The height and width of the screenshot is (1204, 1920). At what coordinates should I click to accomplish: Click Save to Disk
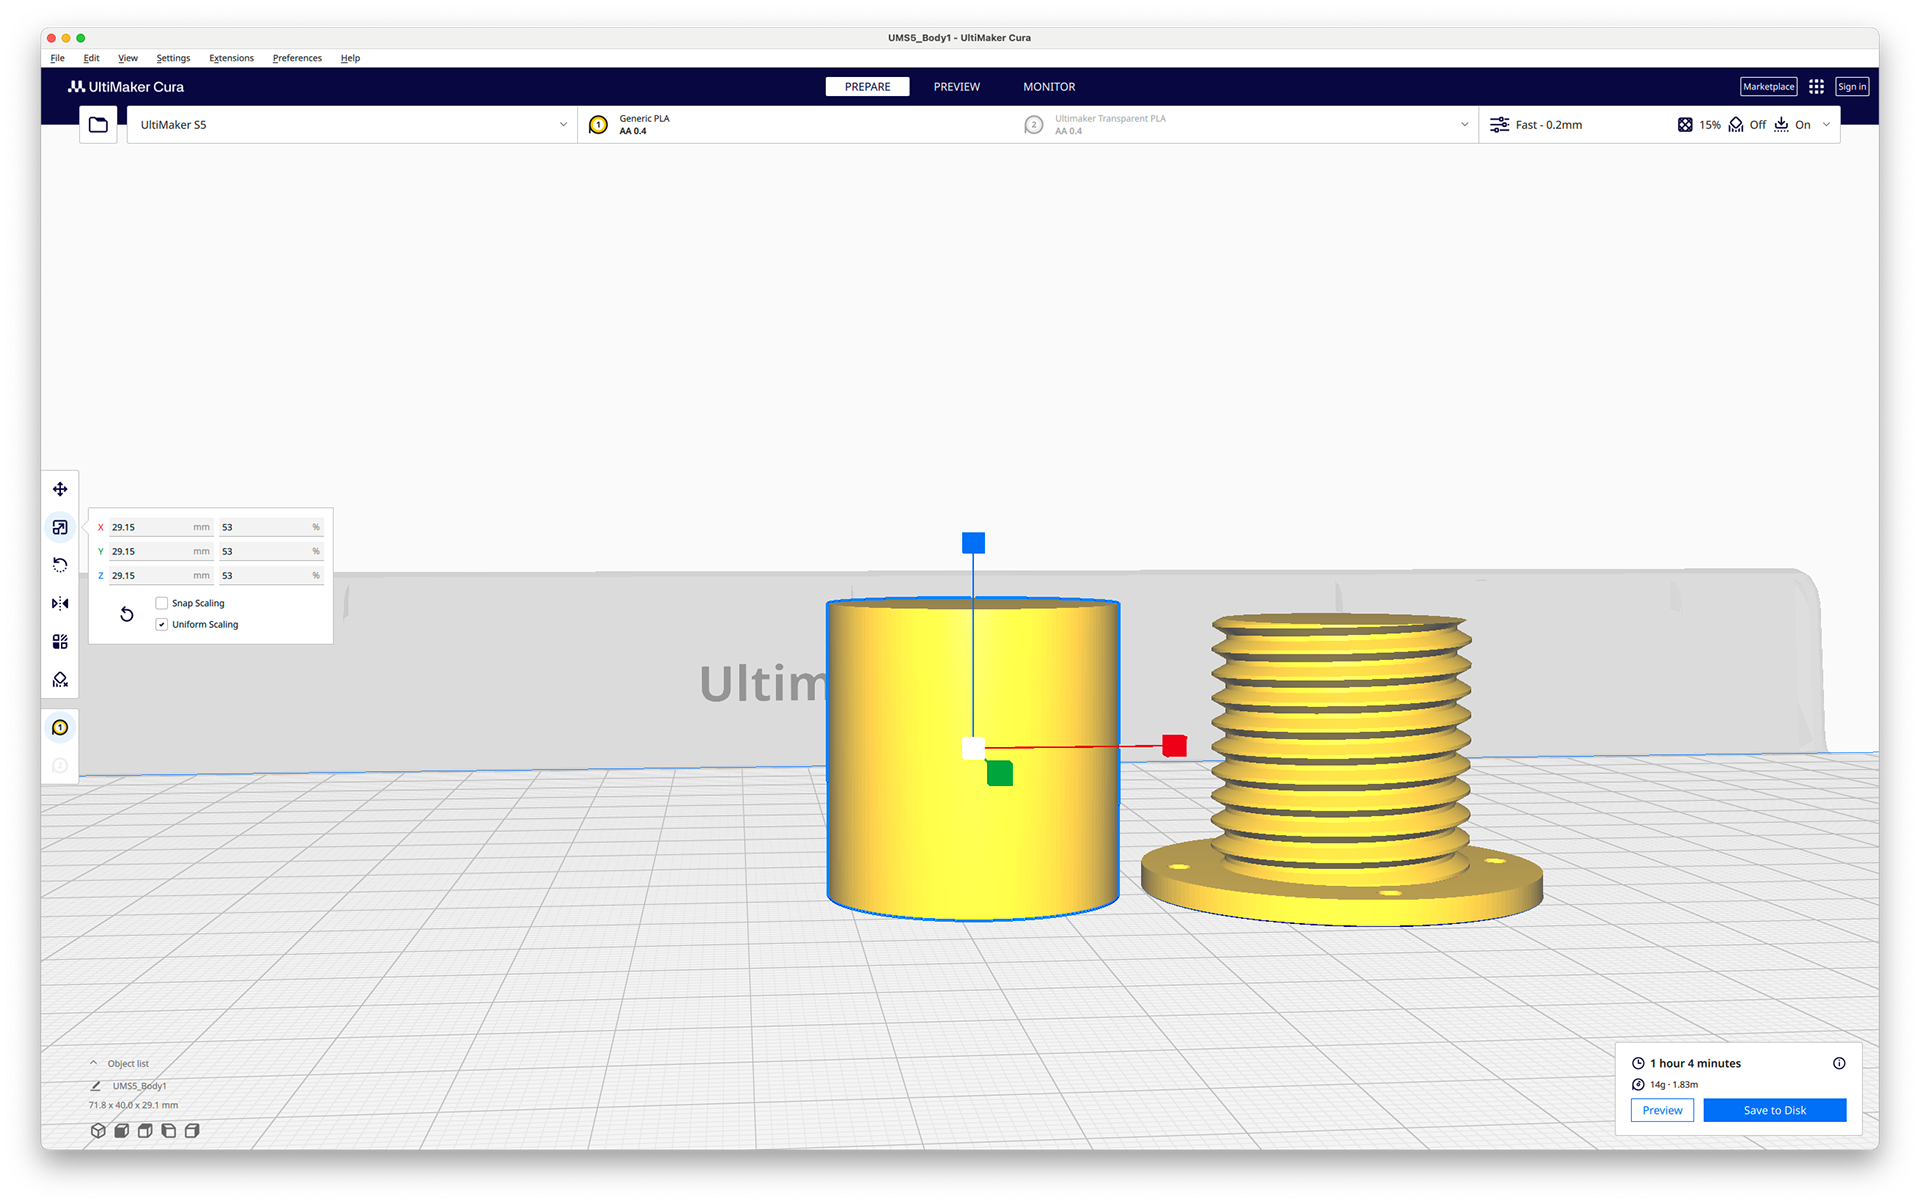coord(1774,1110)
